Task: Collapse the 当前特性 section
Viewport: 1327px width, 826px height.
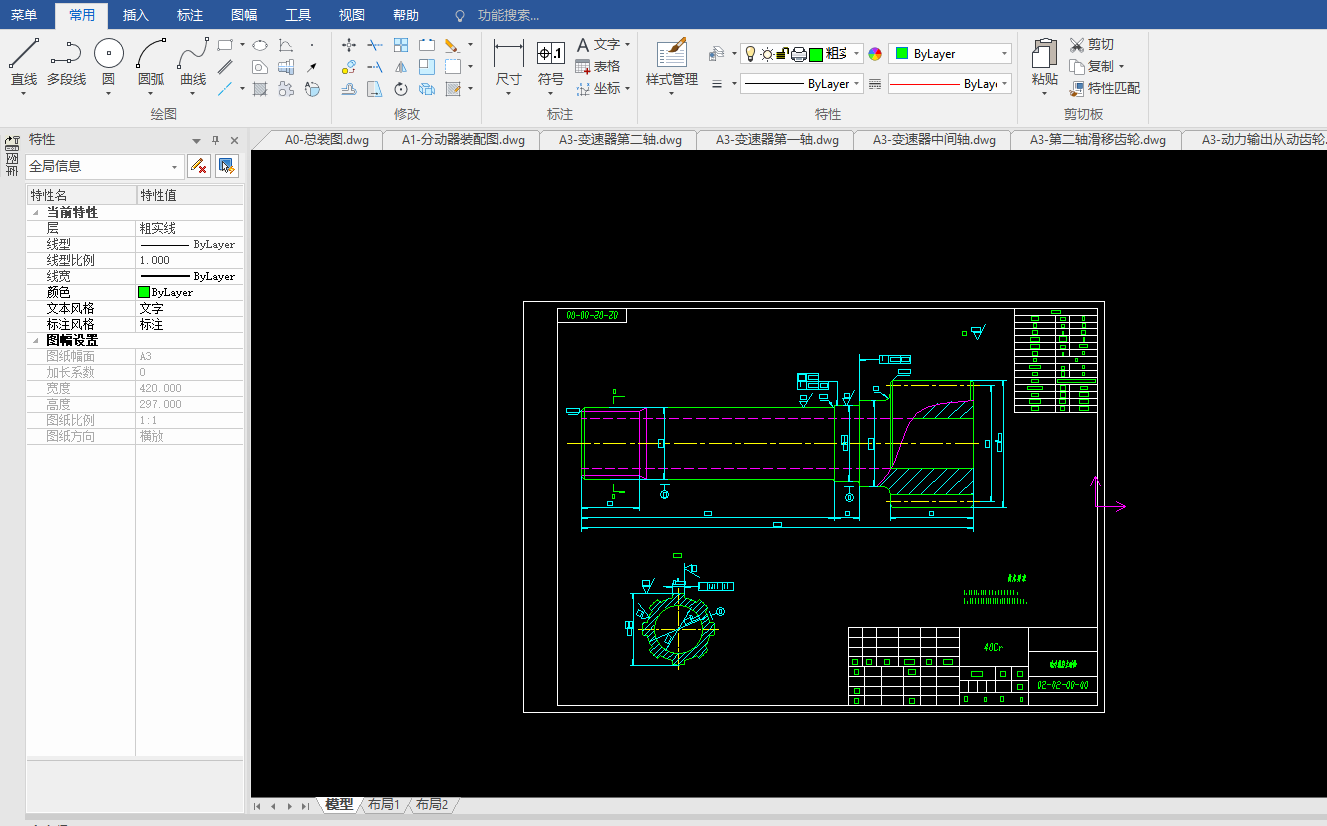Action: click(x=36, y=213)
